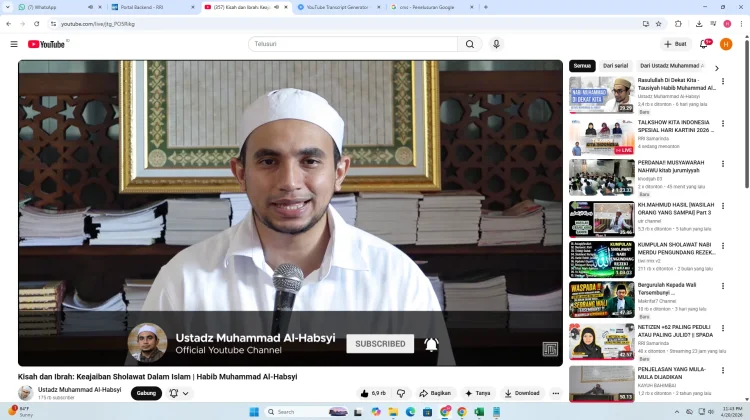Reload the page in browser toolbar
This screenshot has width=750, height=420.
tap(36, 23)
